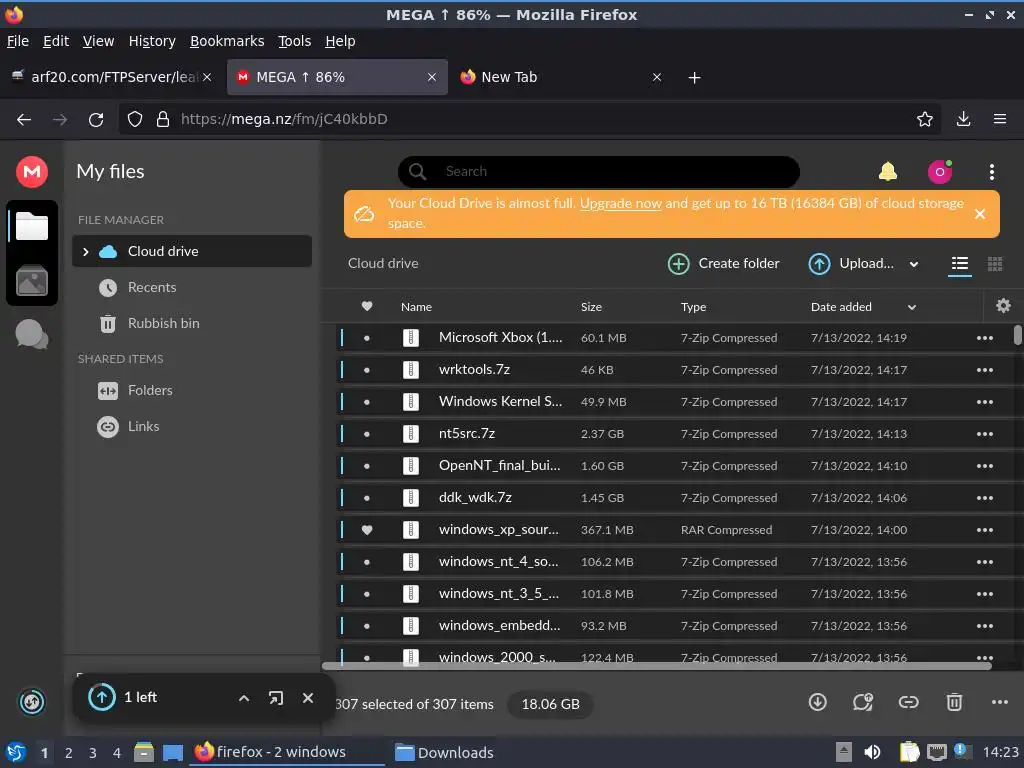
Task: Close the transfer widget
Action: tap(308, 698)
